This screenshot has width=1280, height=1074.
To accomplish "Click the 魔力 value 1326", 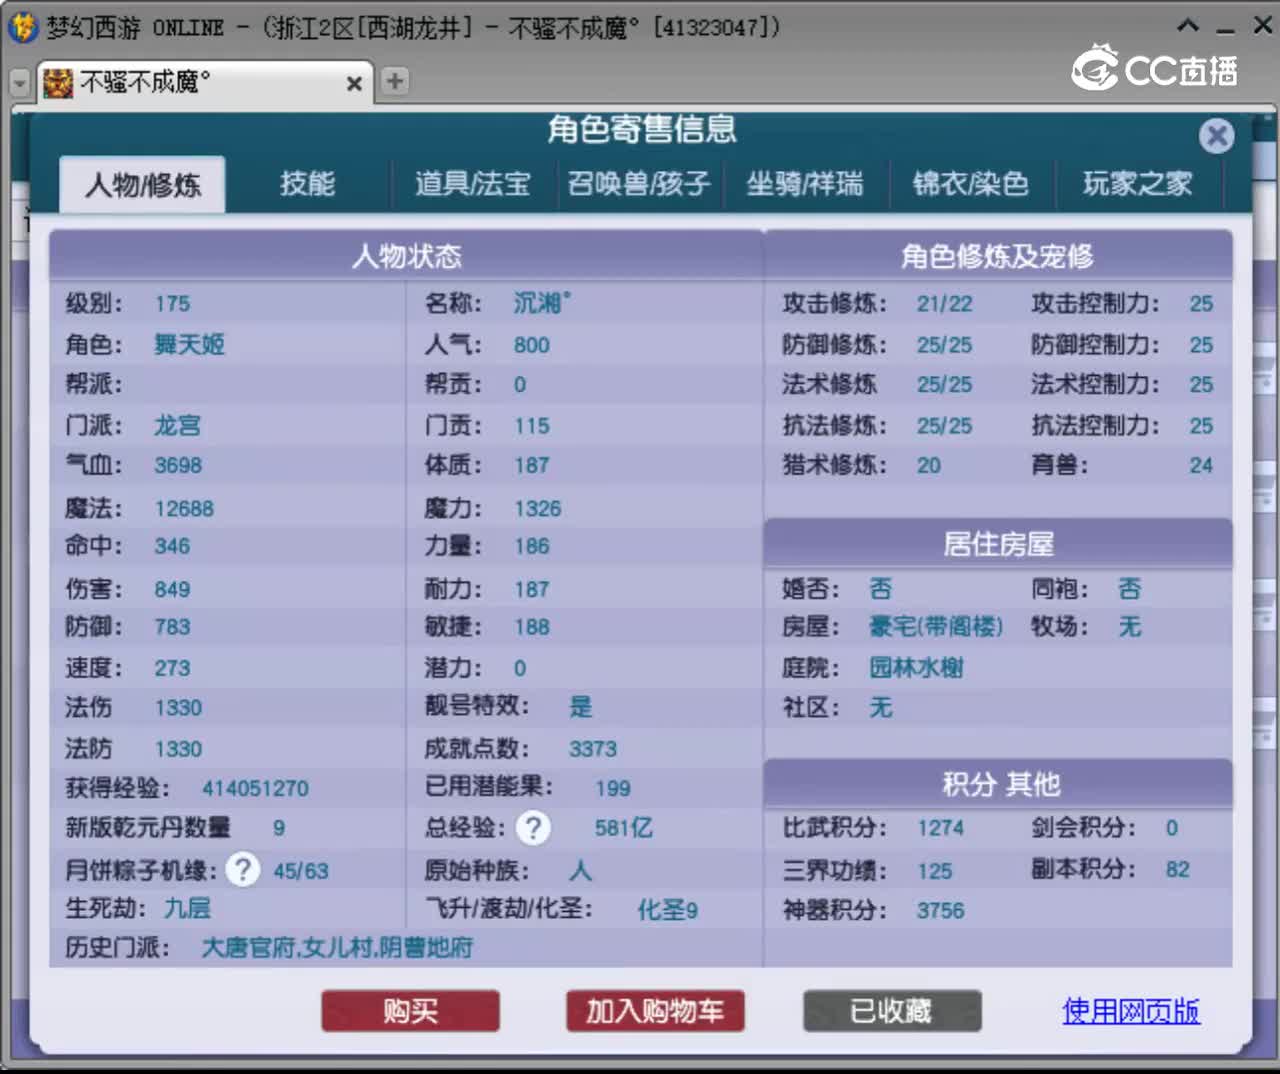I will [538, 509].
